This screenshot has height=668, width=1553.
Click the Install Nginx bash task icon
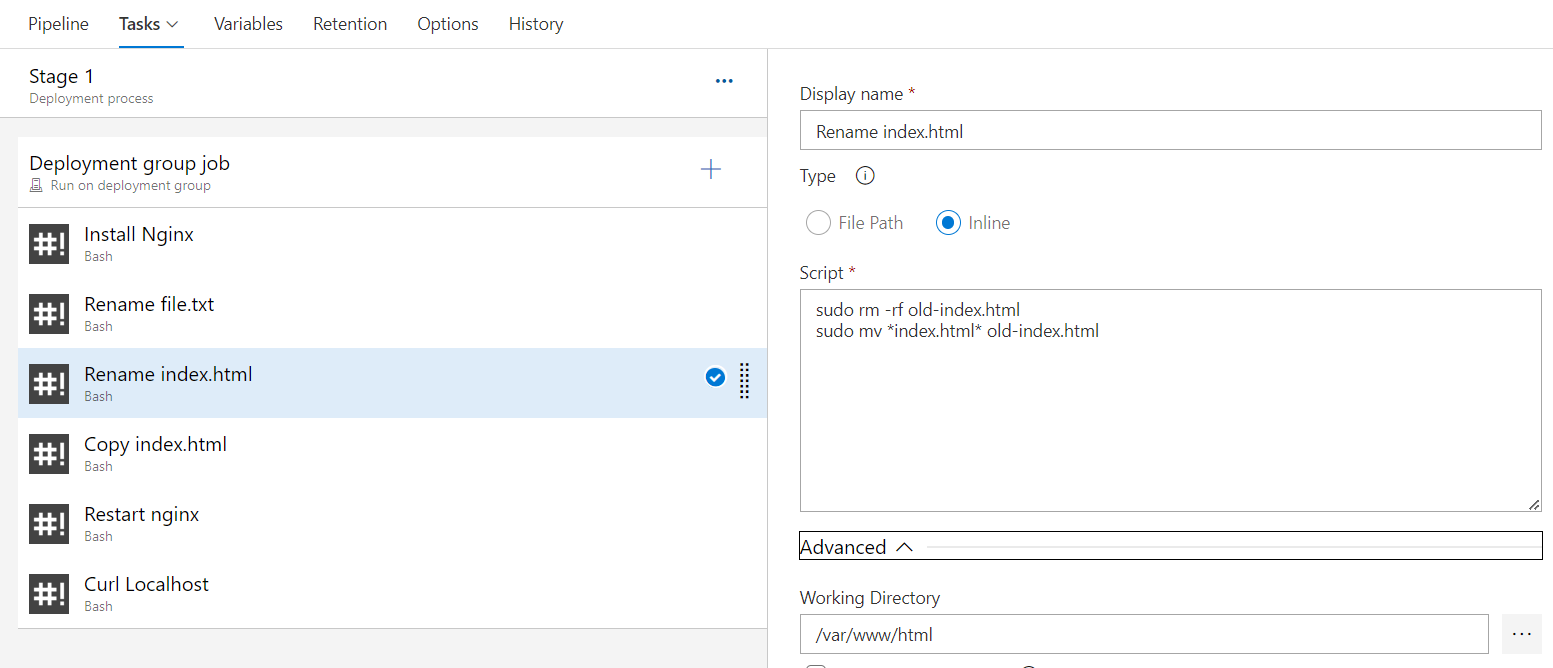pyautogui.click(x=49, y=244)
